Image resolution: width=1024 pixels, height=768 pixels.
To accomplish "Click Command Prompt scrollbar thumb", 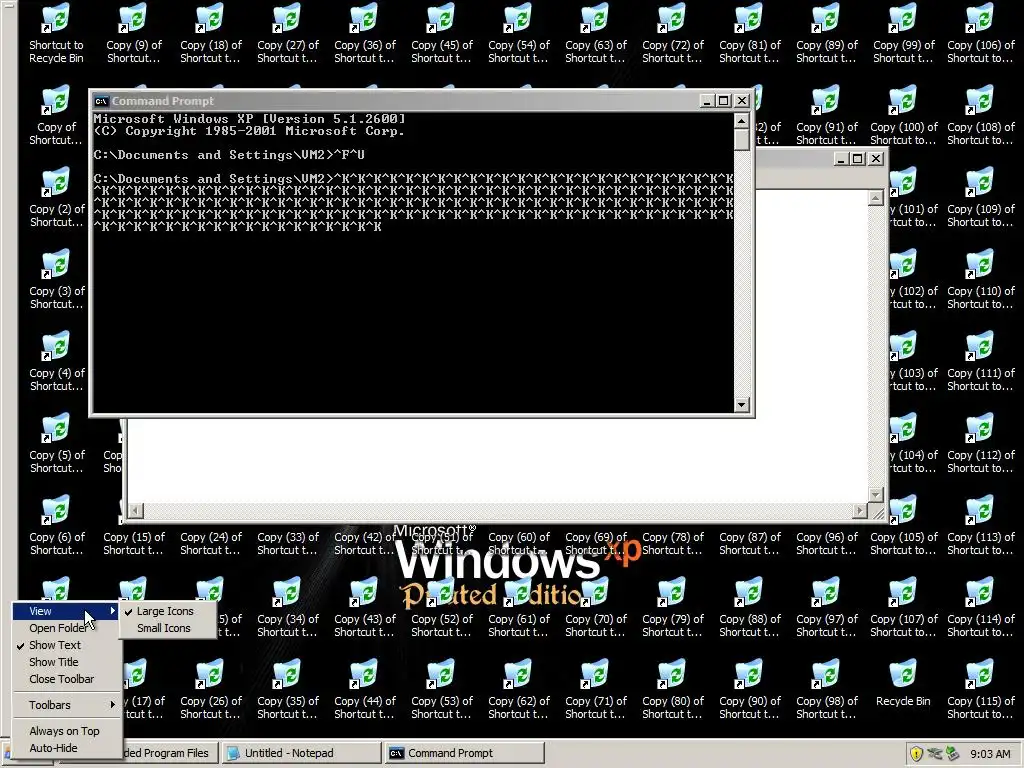I will pyautogui.click(x=741, y=140).
